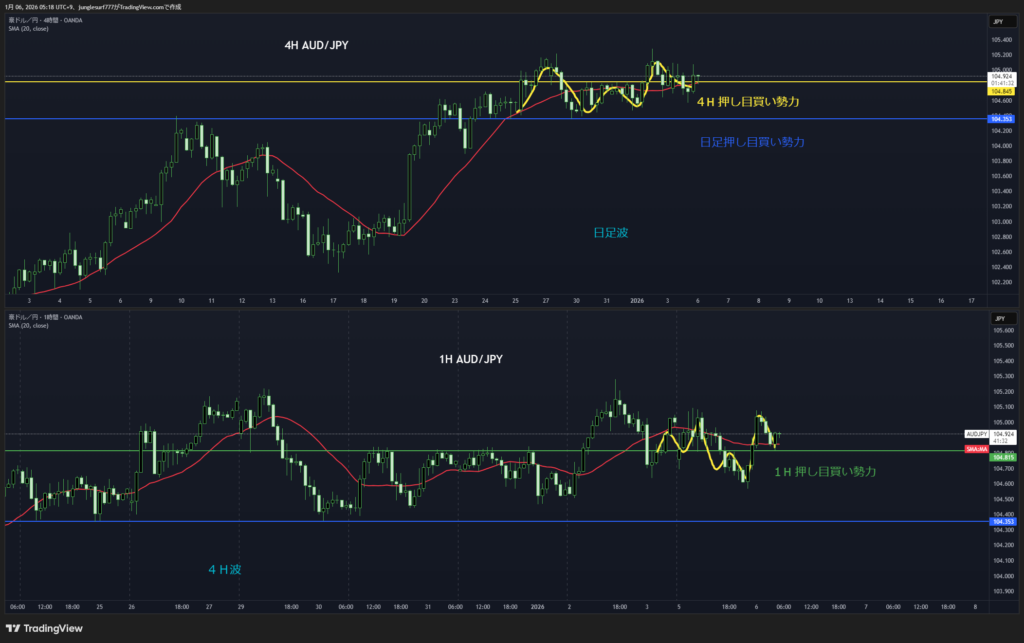Click the AUDJPY symbol tag on the 1H price axis
Image resolution: width=1024 pixels, height=643 pixels.
[x=976, y=434]
